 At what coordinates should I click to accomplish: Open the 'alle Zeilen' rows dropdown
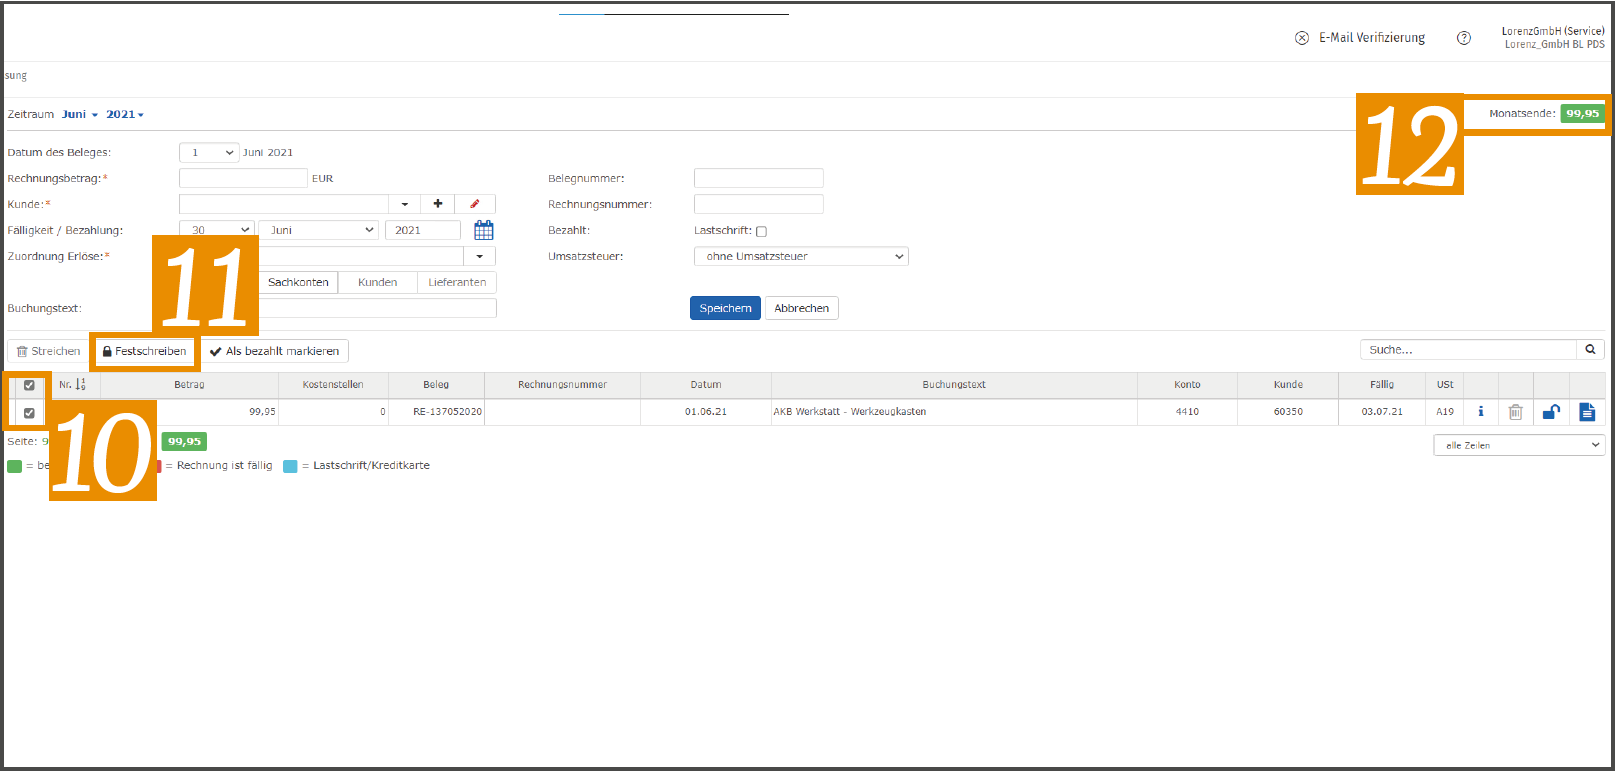(x=1519, y=445)
